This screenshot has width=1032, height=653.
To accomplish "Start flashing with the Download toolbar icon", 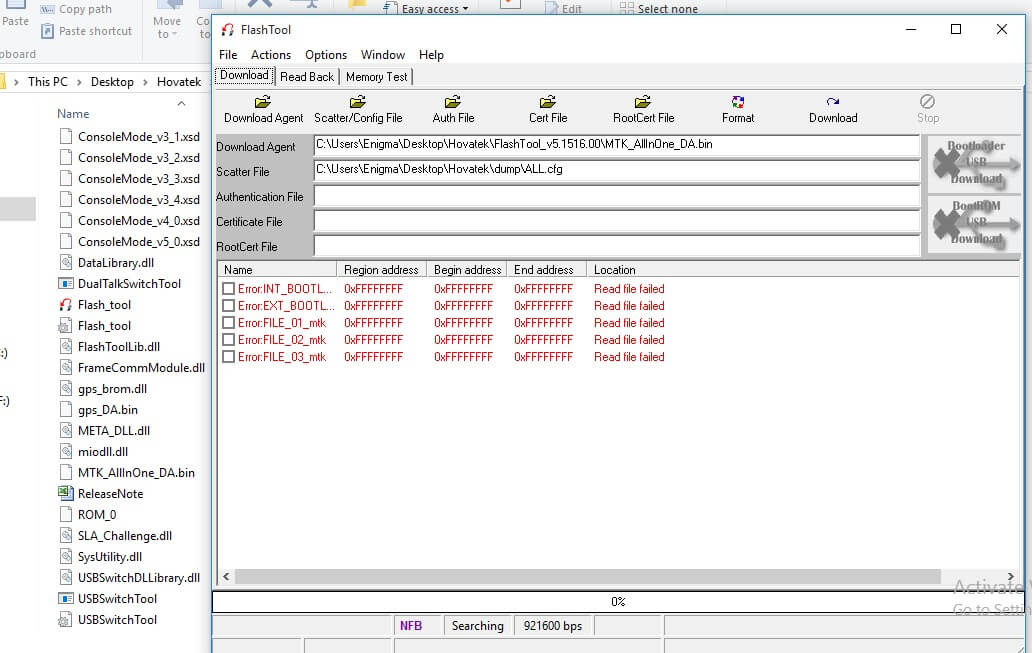I will (833, 102).
